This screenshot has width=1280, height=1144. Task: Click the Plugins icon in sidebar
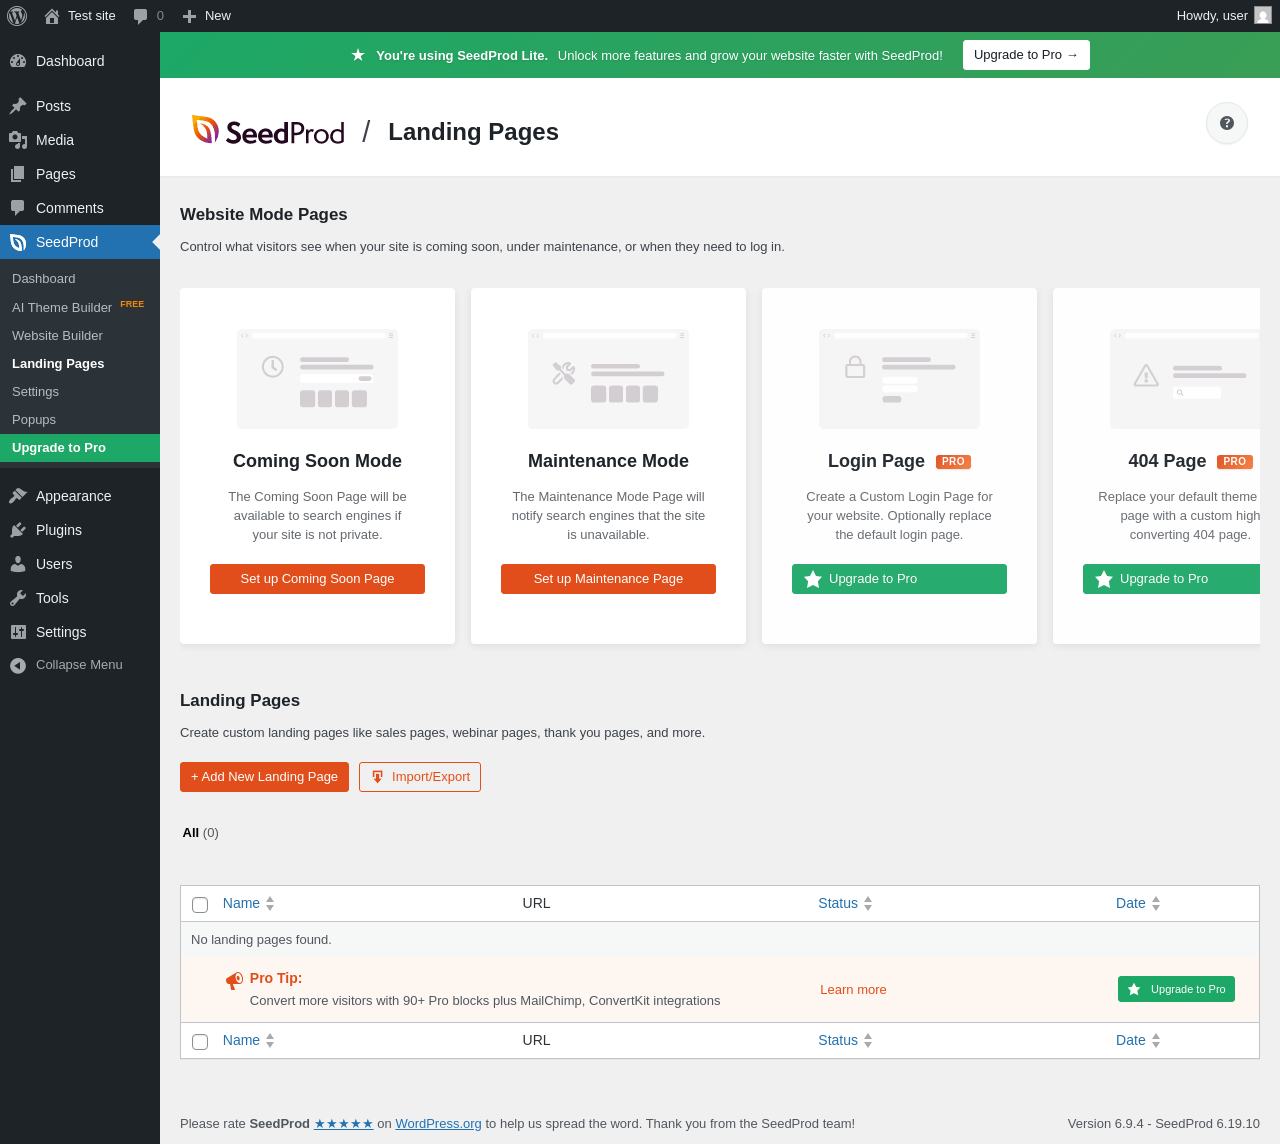pyautogui.click(x=18, y=530)
